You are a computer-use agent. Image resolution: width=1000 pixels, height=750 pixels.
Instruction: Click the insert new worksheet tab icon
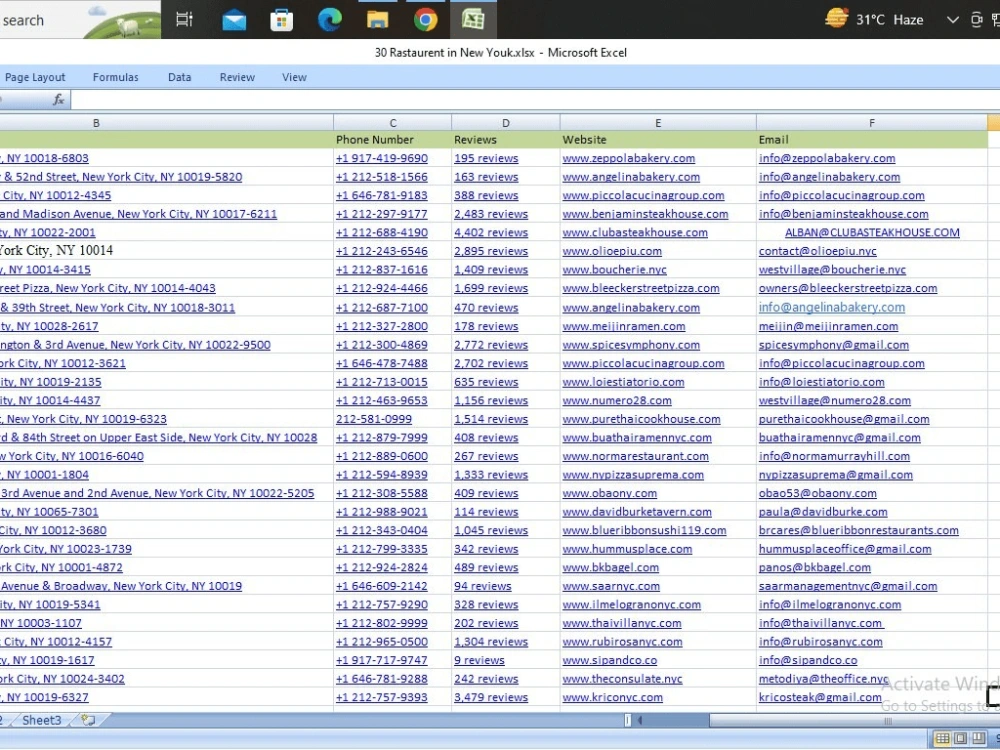click(88, 720)
